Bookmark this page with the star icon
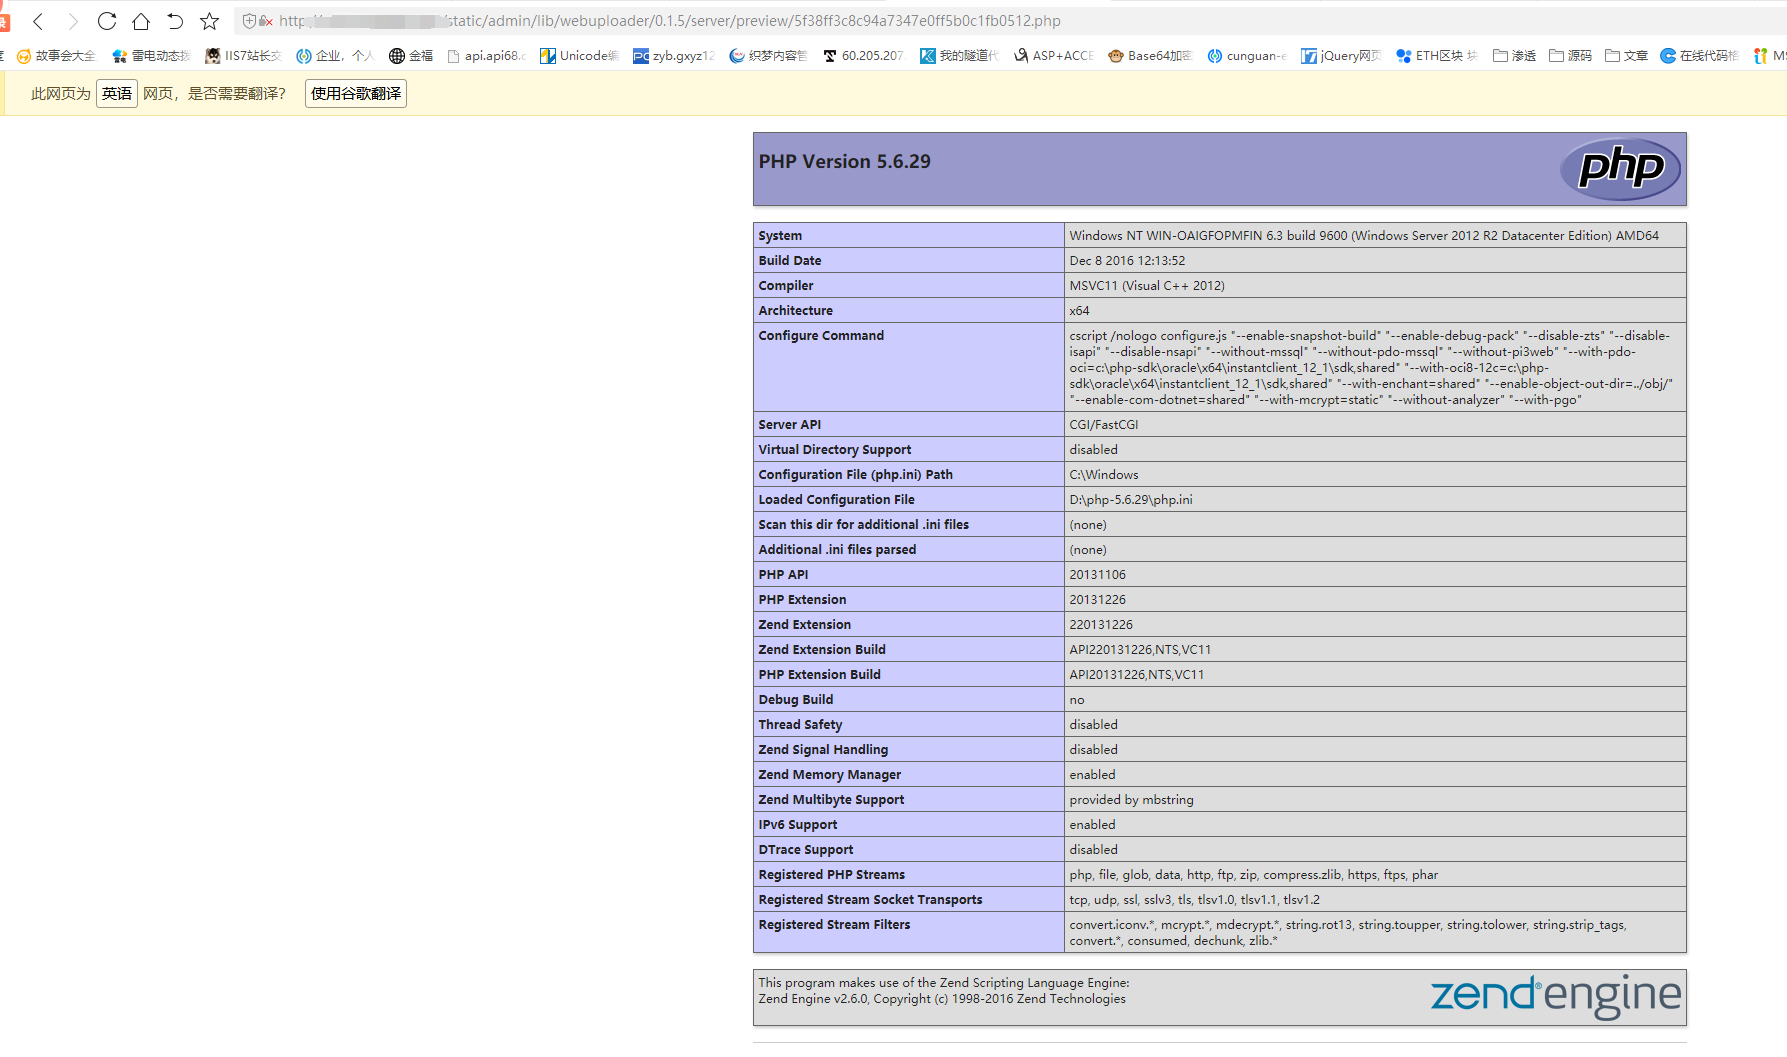1787x1057 pixels. pos(209,21)
